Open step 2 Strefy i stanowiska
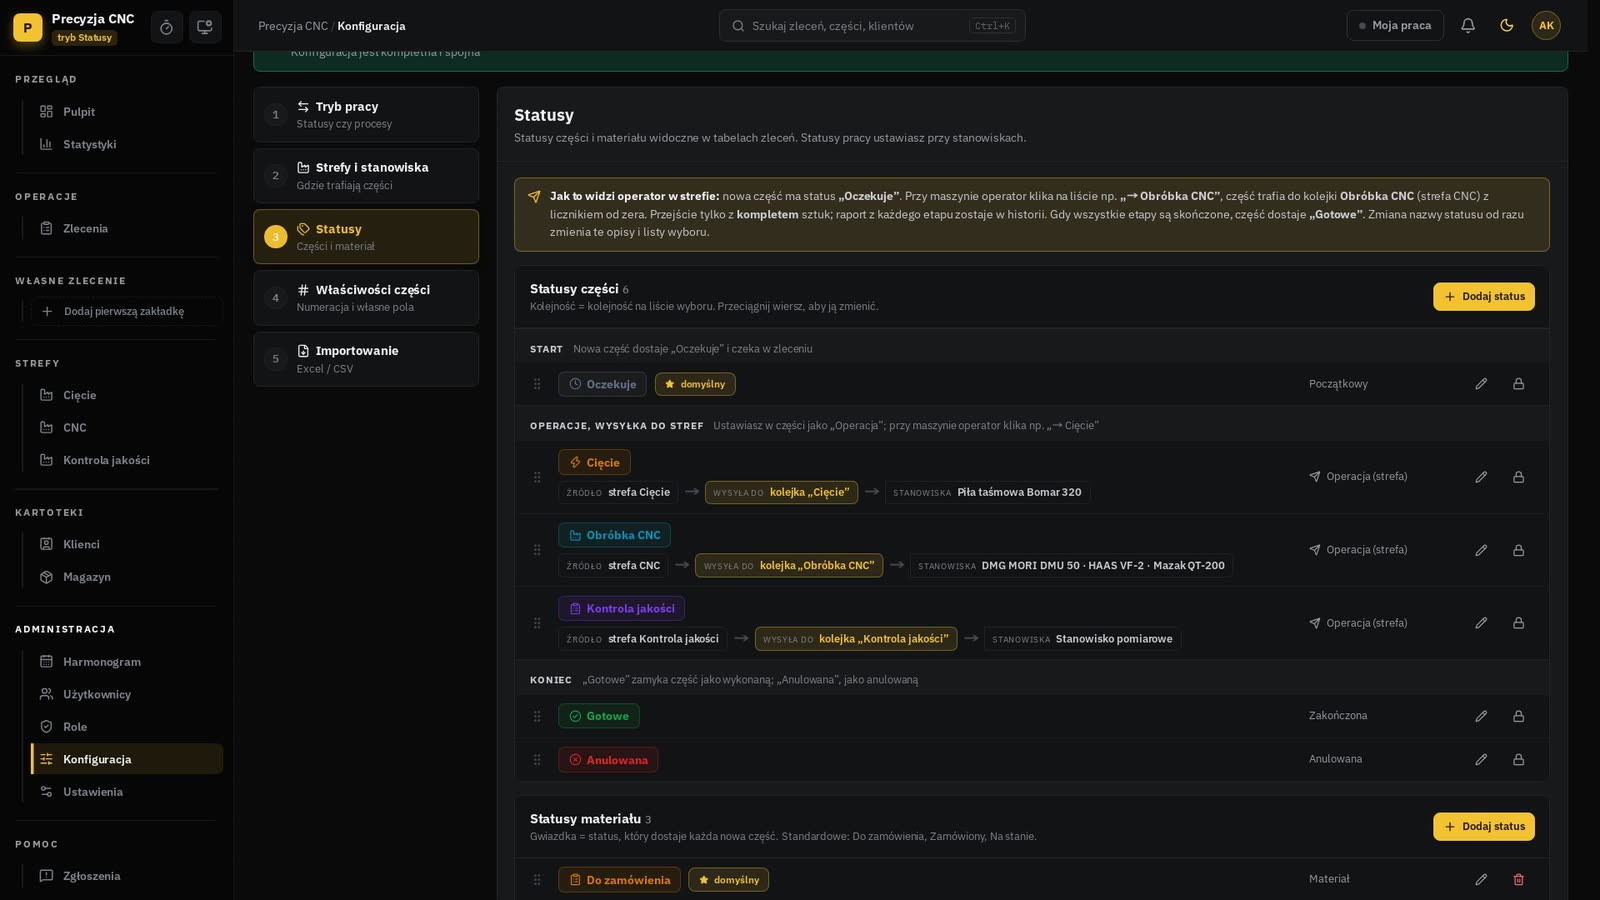The width and height of the screenshot is (1600, 900). [366, 176]
